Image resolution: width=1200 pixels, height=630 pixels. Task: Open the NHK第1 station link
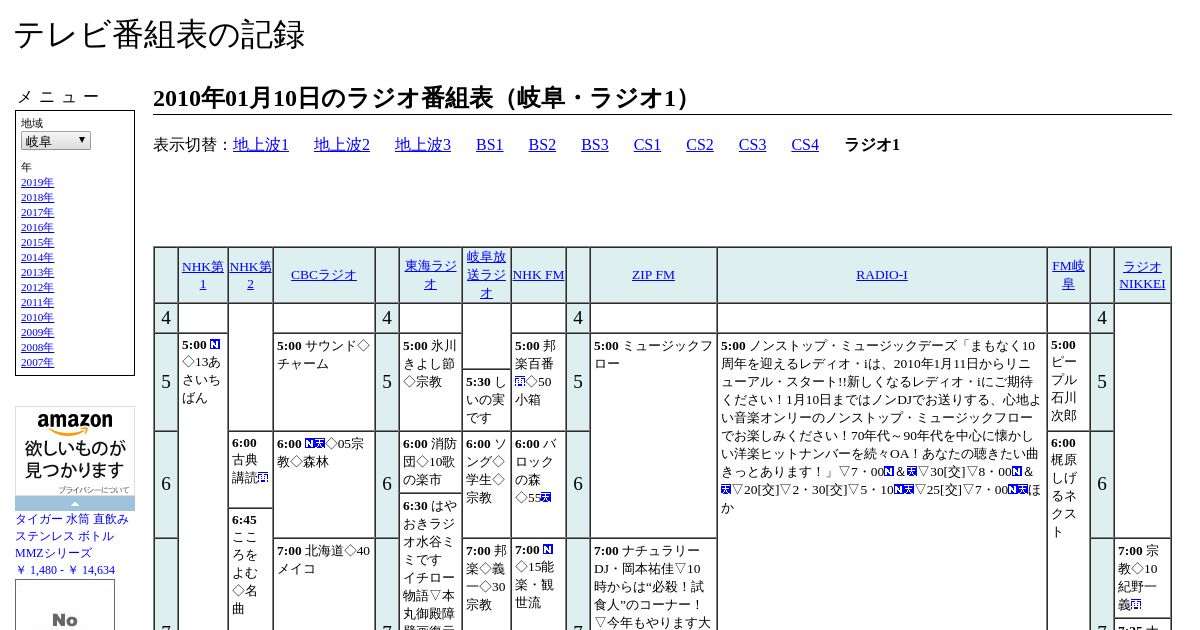[x=203, y=275]
